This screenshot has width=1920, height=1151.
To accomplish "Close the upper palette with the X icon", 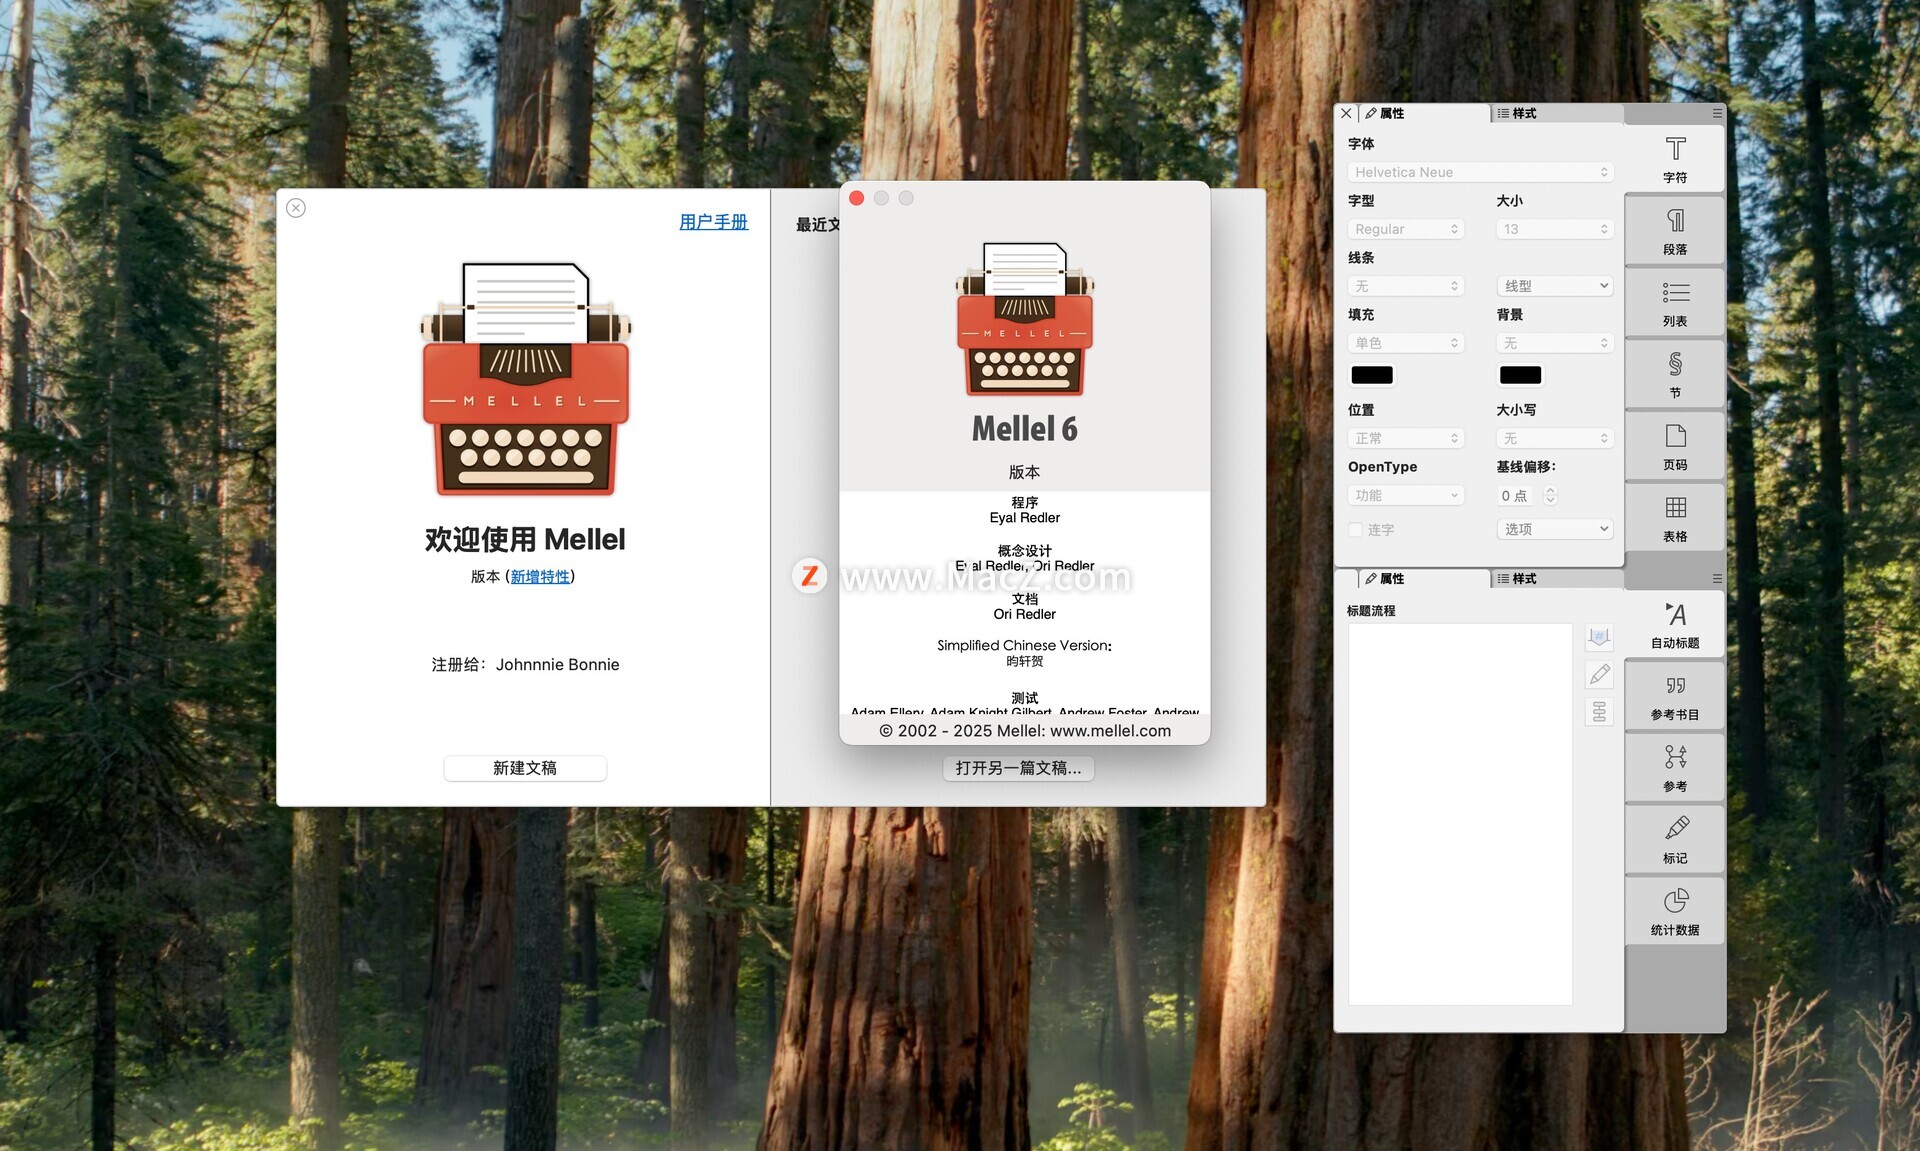I will (1346, 113).
